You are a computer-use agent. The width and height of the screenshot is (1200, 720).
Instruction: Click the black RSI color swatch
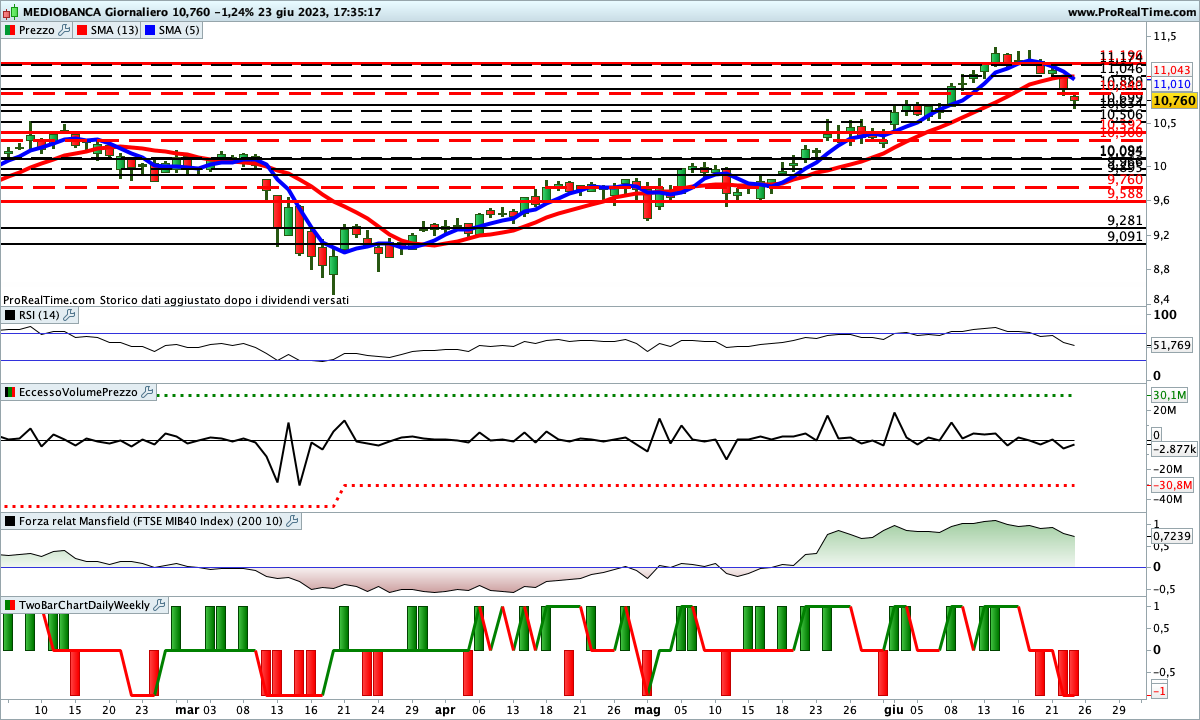10,315
